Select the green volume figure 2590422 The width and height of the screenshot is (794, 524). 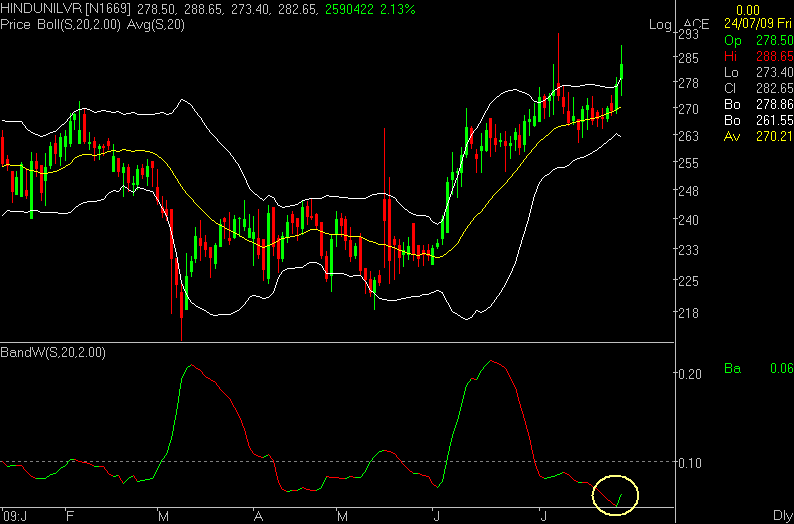click(351, 10)
